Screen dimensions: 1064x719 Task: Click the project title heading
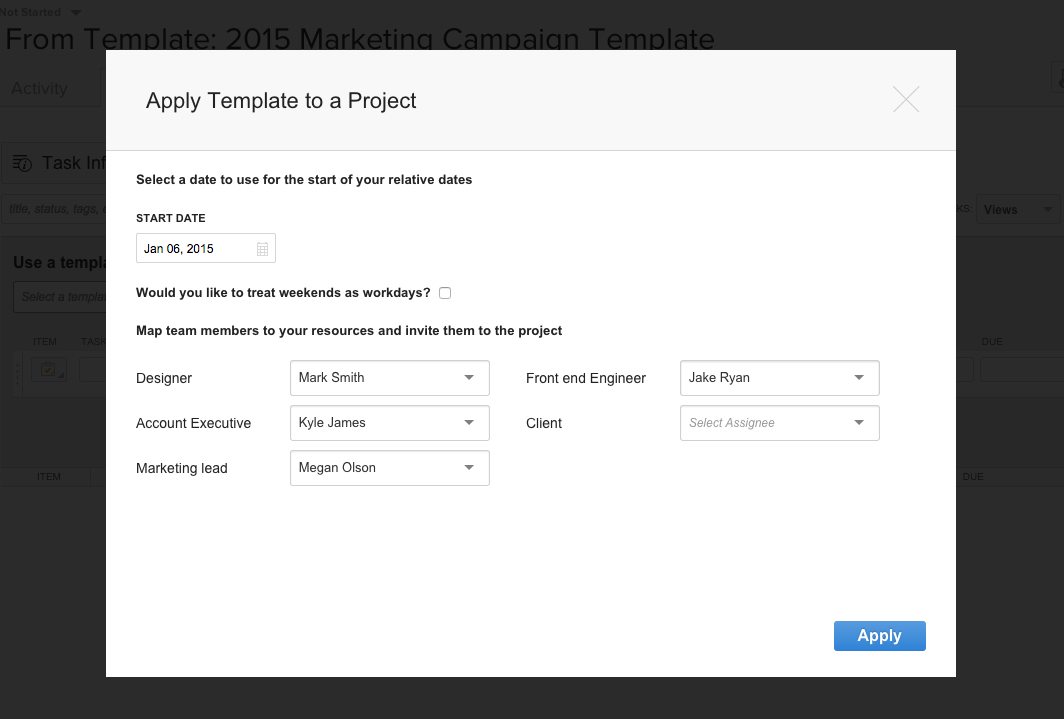click(x=360, y=39)
